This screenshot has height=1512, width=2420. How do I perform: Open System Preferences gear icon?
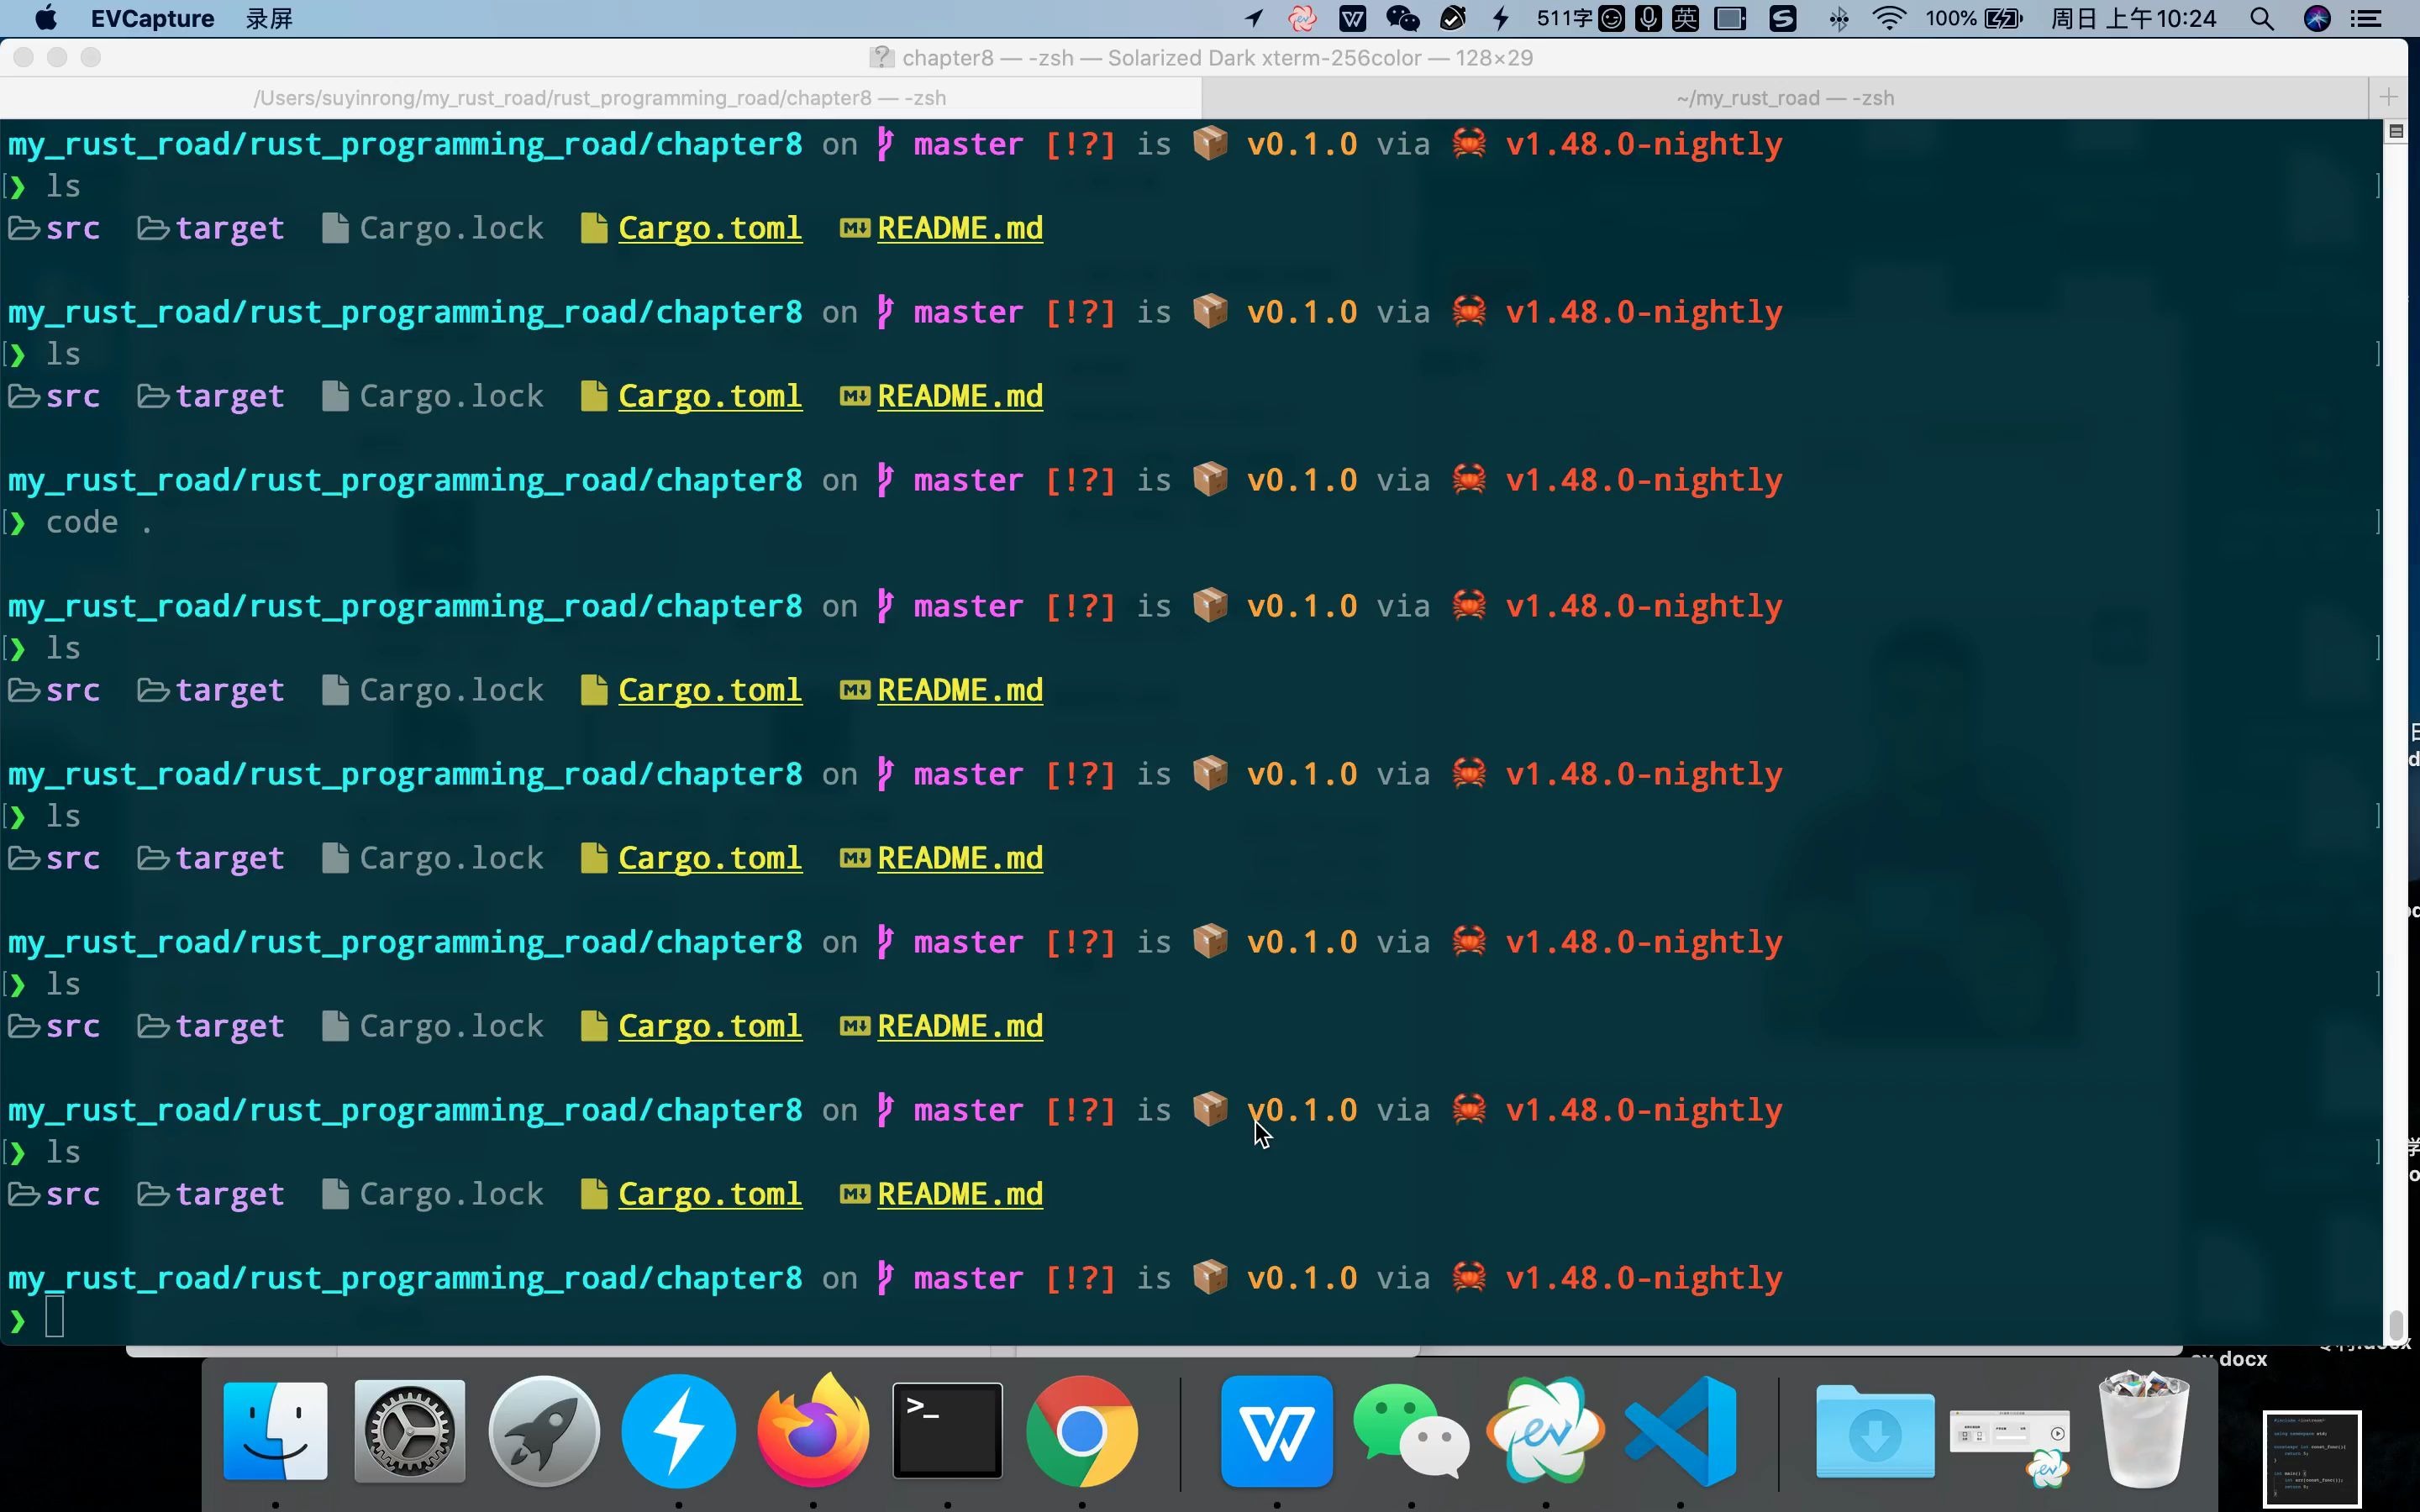tap(409, 1432)
